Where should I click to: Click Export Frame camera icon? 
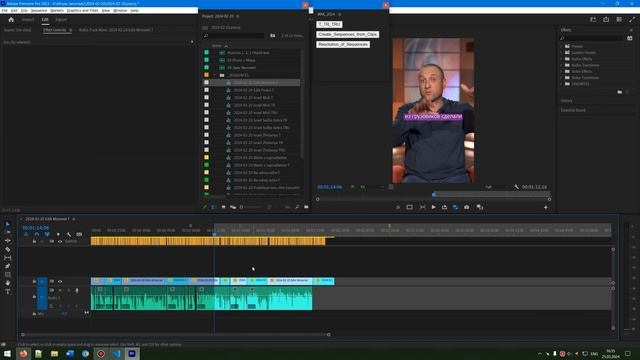[x=467, y=207]
